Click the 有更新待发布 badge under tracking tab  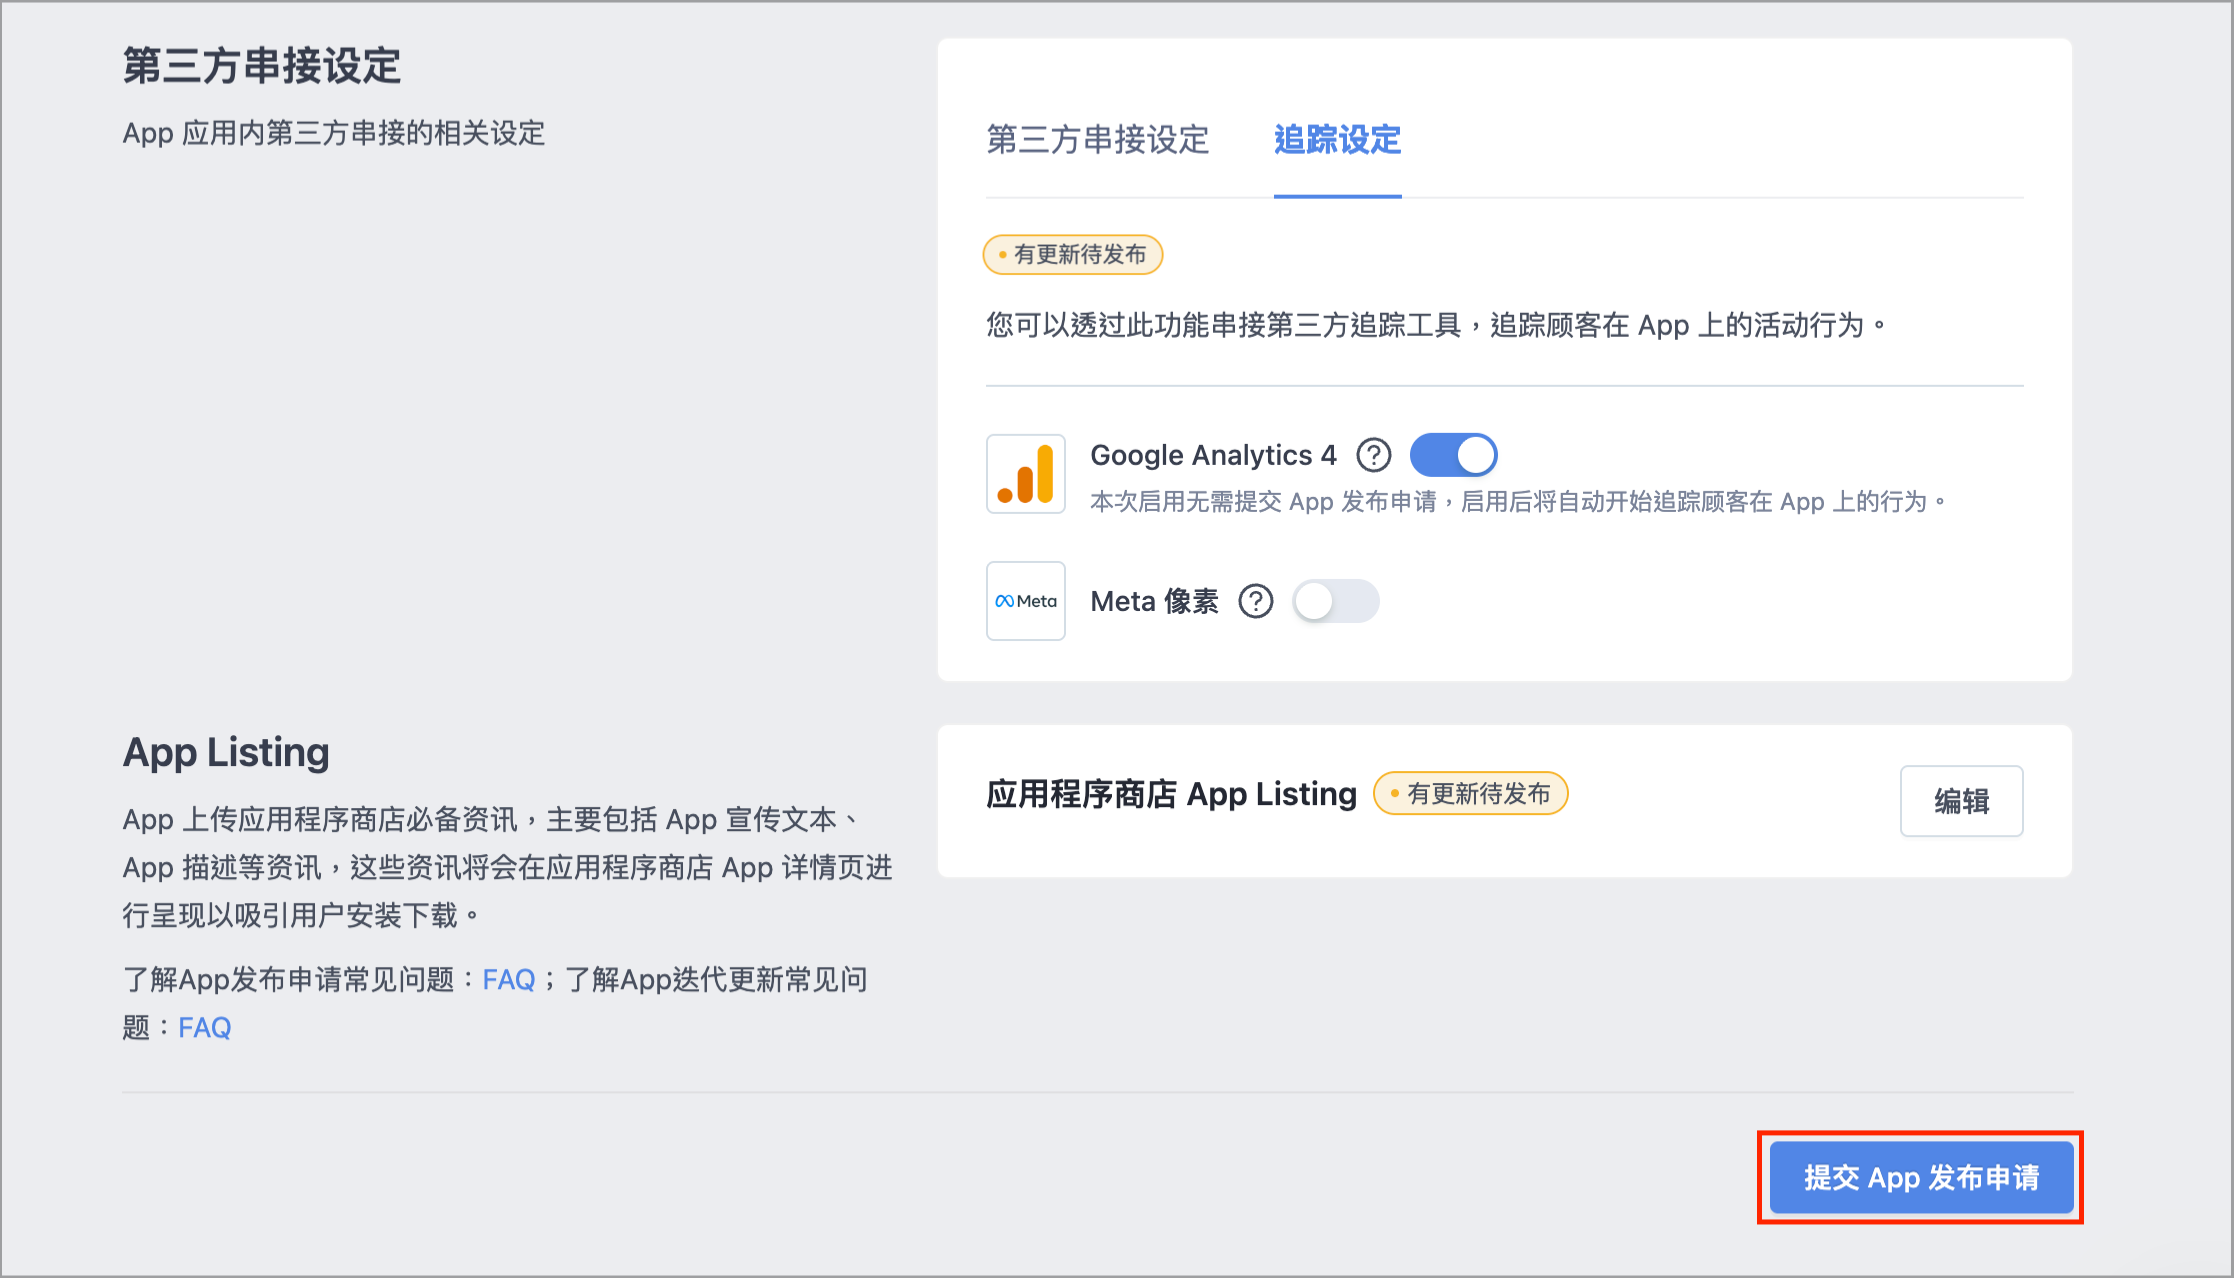[1073, 255]
